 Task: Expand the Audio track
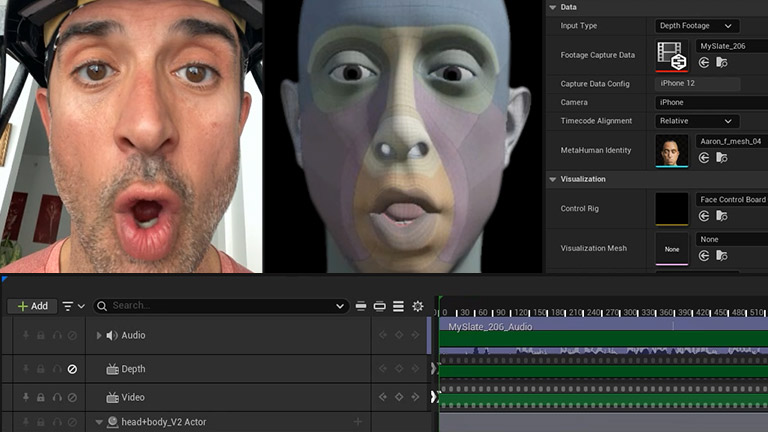pos(99,335)
